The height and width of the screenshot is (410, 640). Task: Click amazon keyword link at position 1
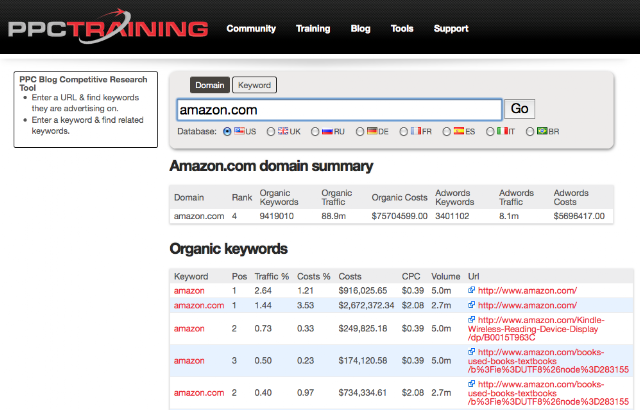(x=189, y=290)
